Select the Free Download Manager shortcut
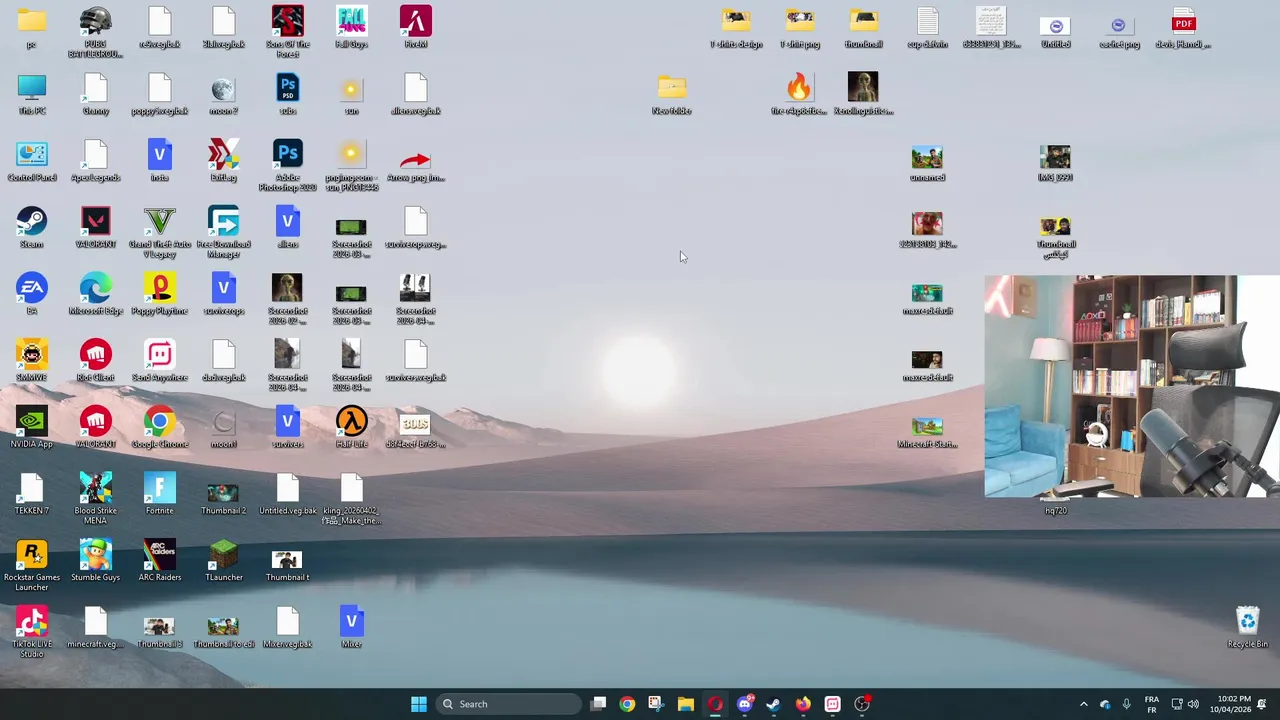Screen dimensions: 1280x720 223,232
